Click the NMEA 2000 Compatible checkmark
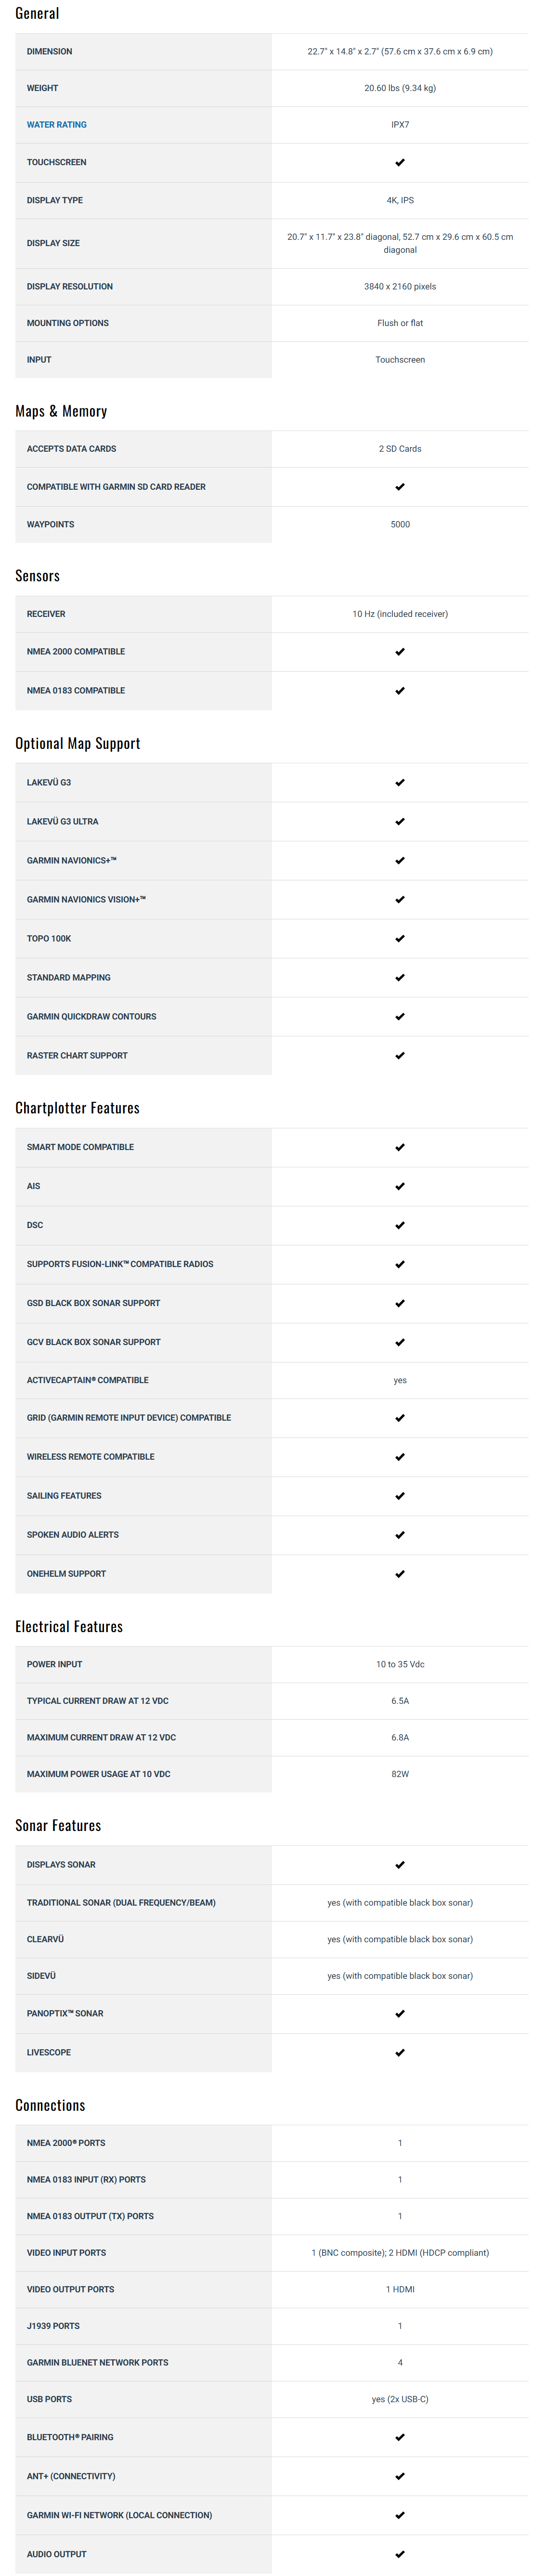Viewport: 533px width, 2576px height. point(400,652)
